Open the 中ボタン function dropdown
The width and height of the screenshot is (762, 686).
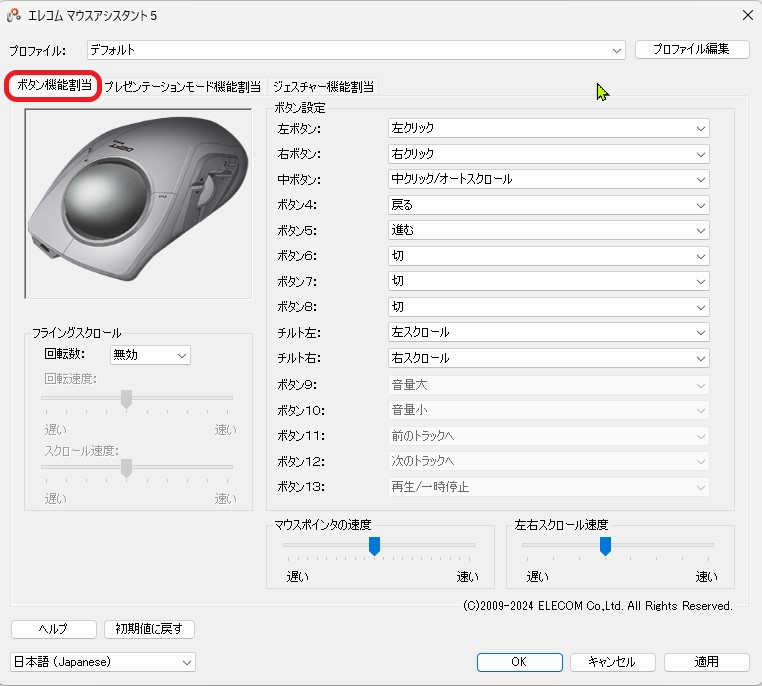tap(549, 179)
